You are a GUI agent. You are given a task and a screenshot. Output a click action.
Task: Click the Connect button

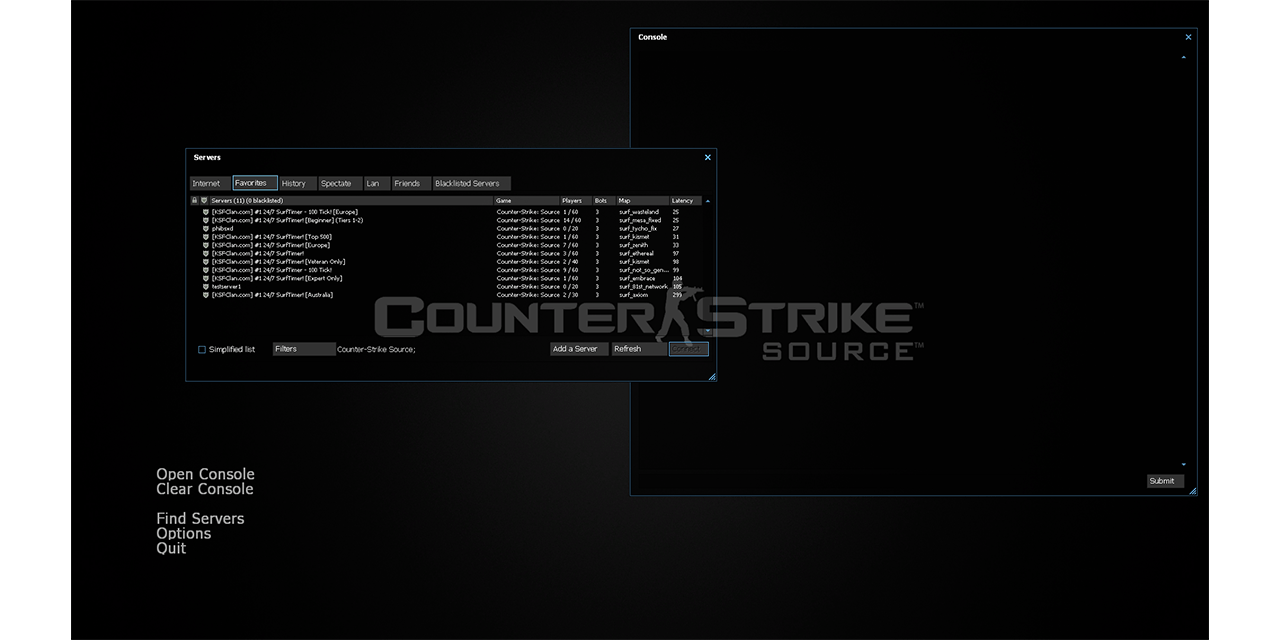pyautogui.click(x=689, y=349)
